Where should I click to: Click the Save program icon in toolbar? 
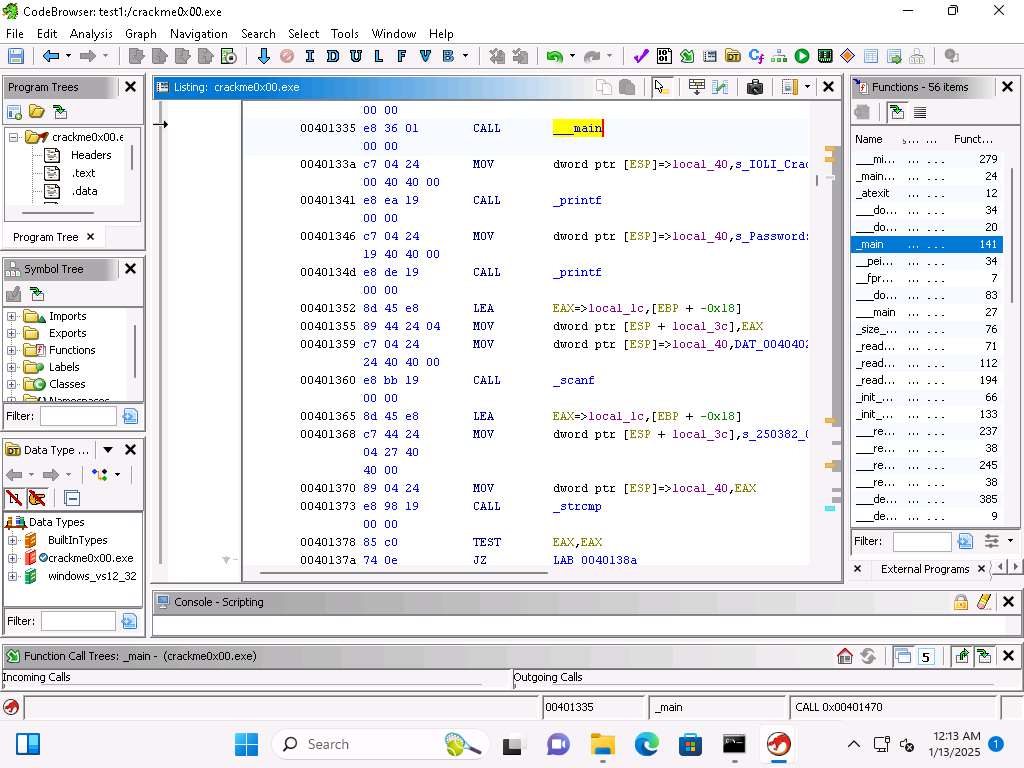(x=16, y=56)
